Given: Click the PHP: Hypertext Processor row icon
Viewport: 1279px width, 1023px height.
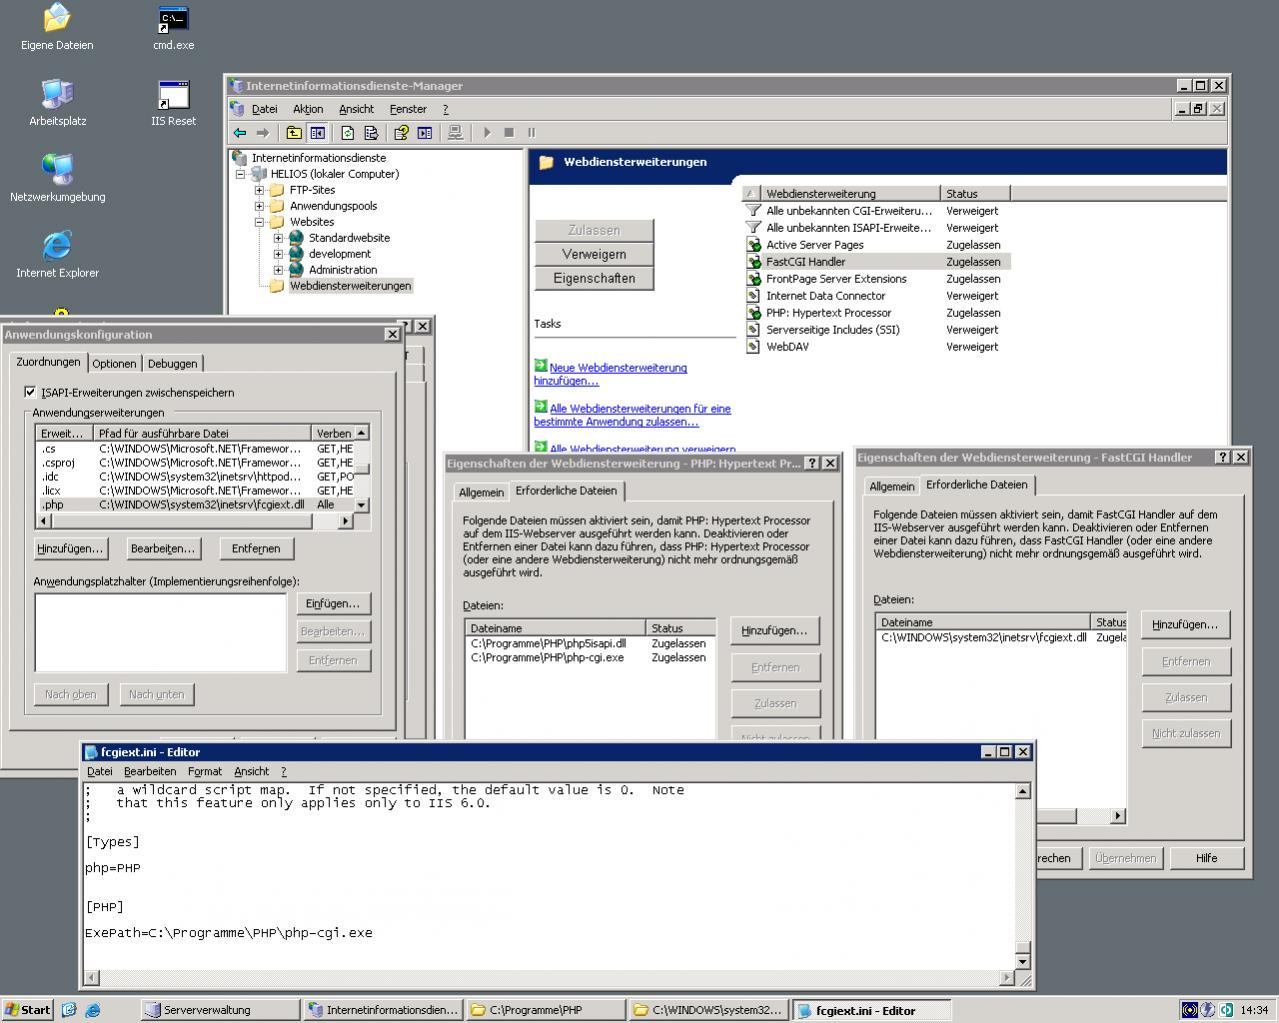Looking at the screenshot, I should pyautogui.click(x=754, y=313).
